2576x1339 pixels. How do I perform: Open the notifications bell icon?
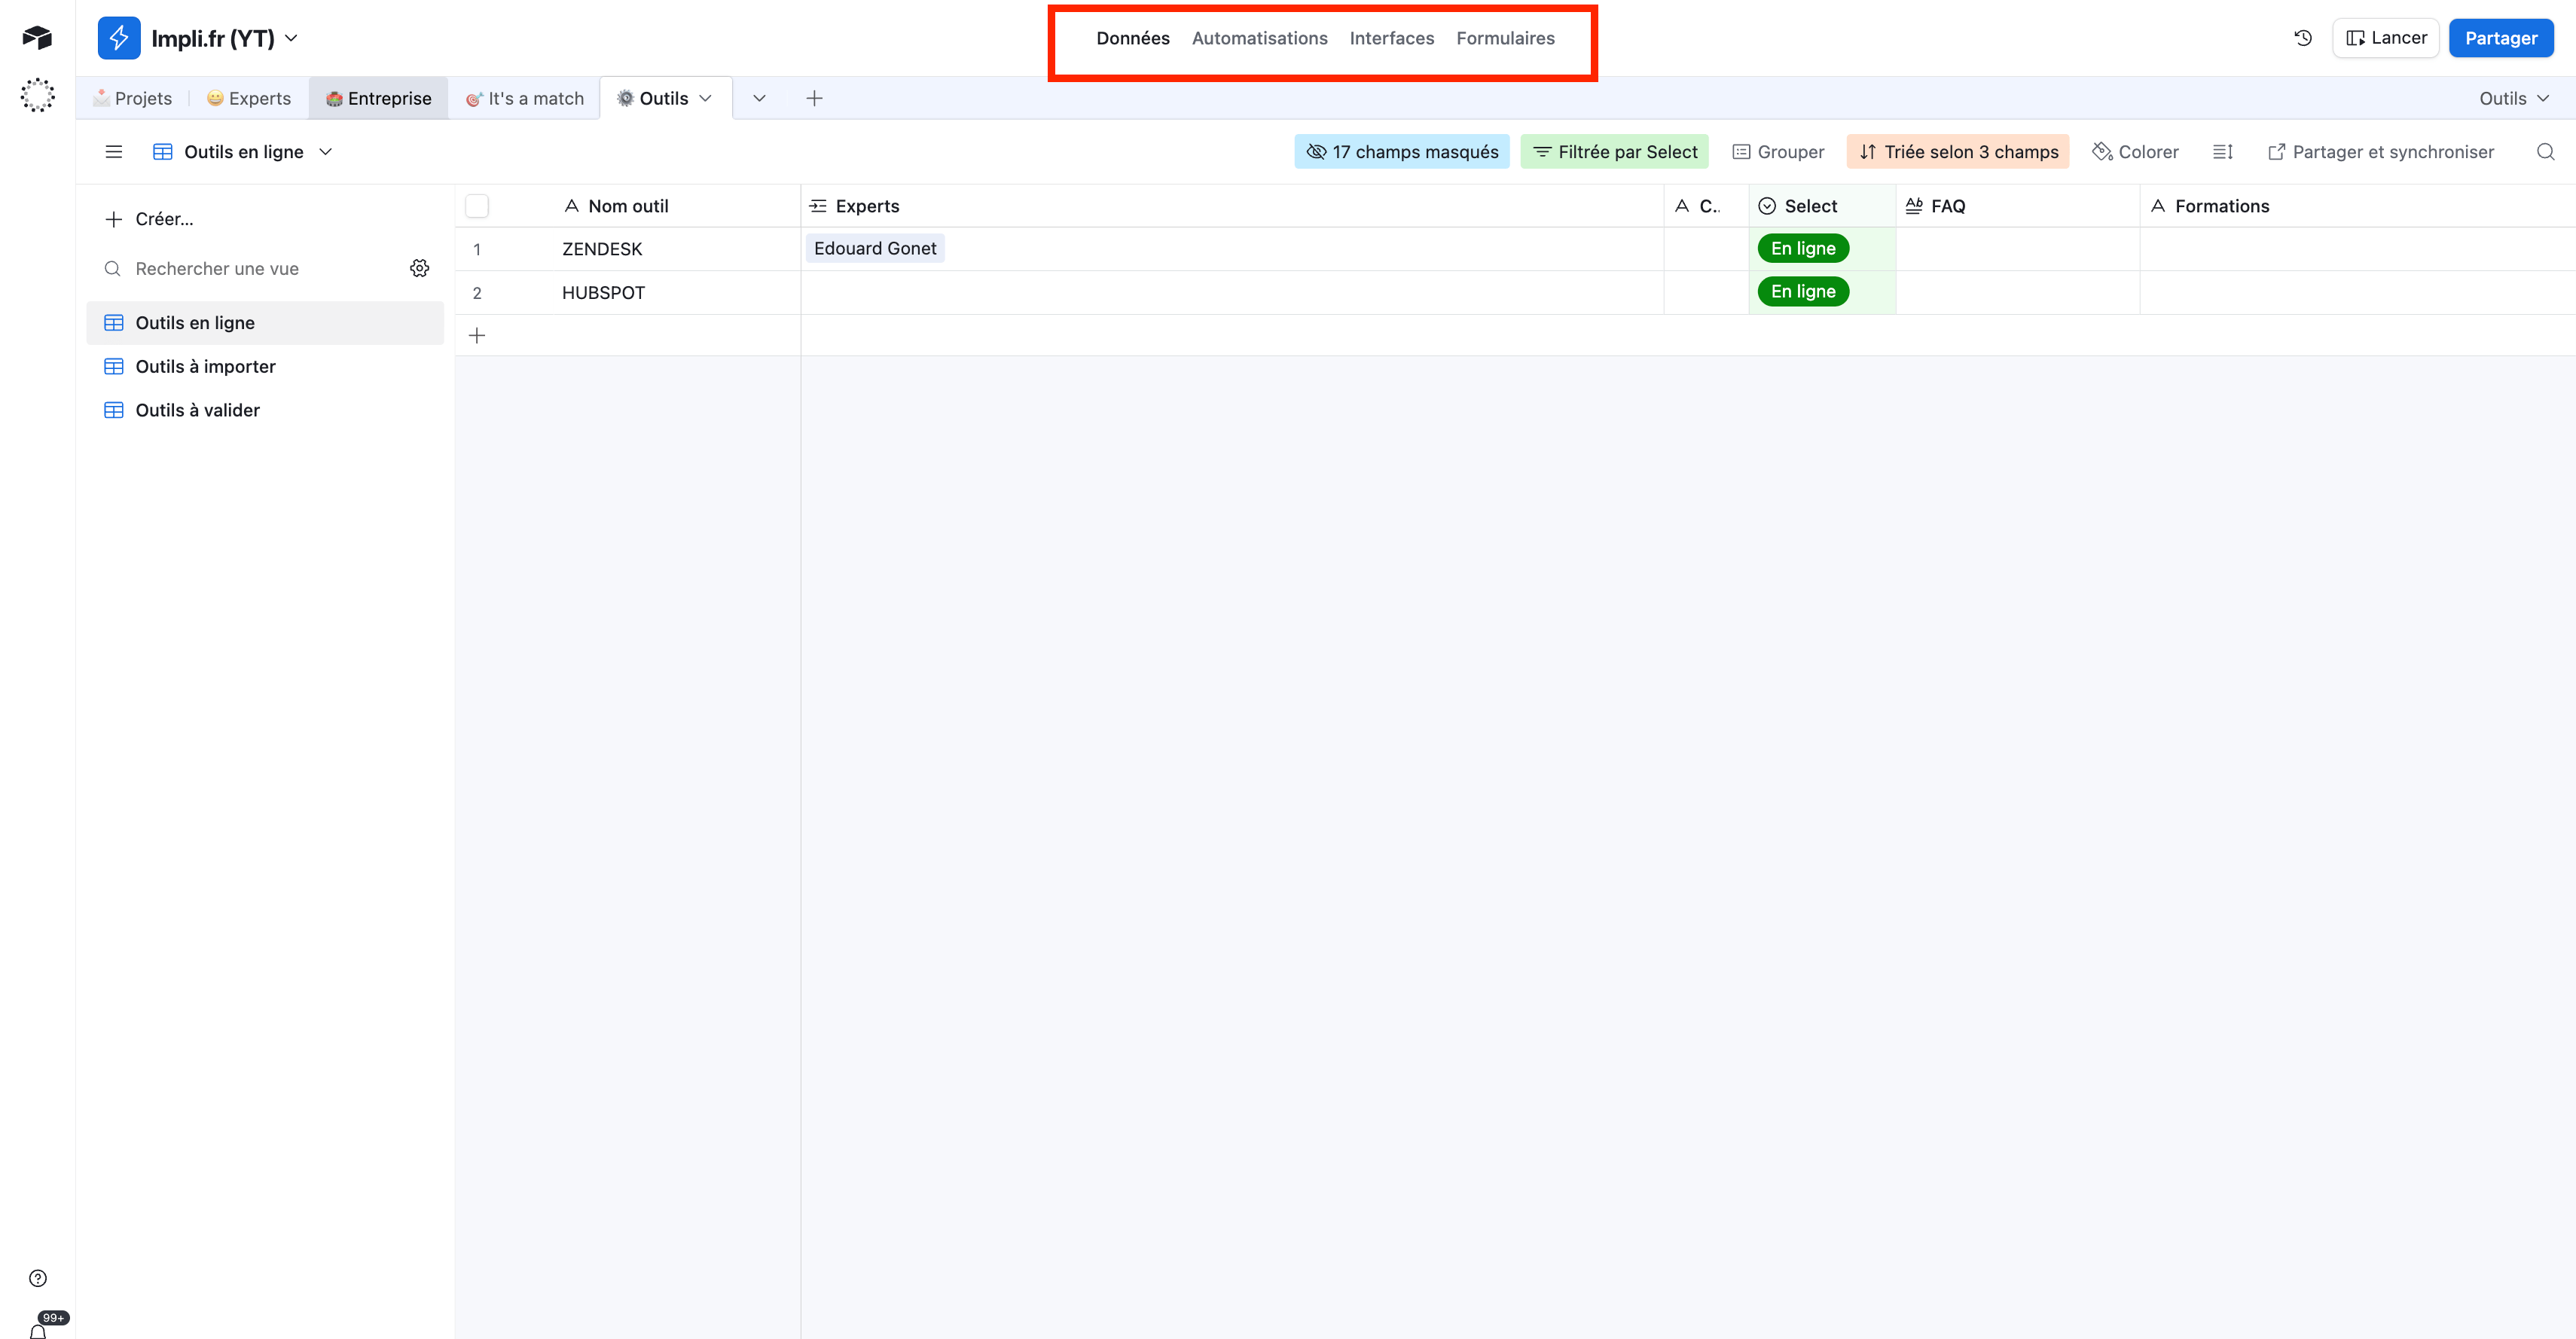click(x=38, y=1330)
